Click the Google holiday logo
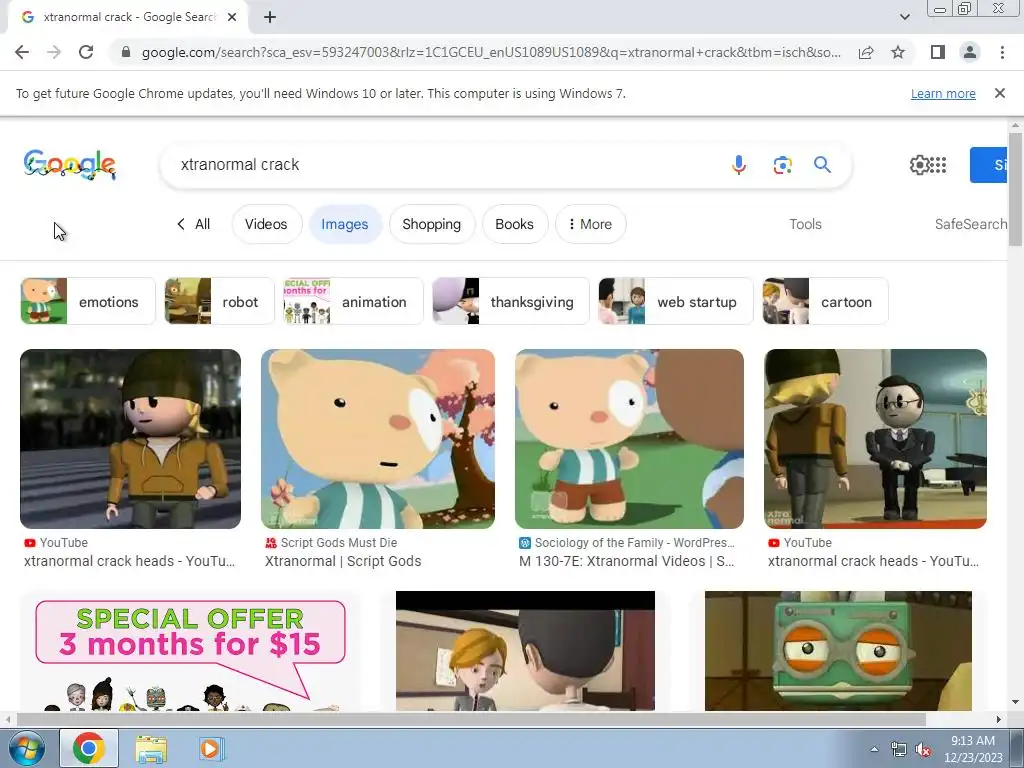The image size is (1024, 768). click(x=70, y=165)
